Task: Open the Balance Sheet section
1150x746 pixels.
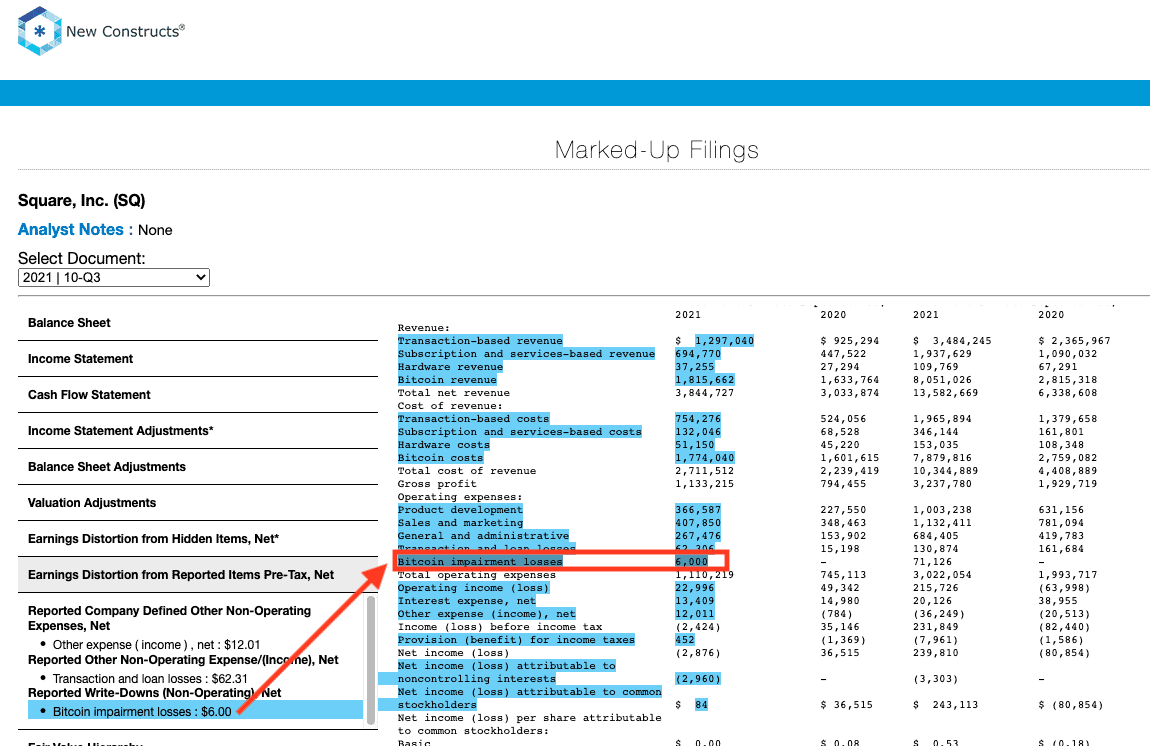Action: point(198,323)
